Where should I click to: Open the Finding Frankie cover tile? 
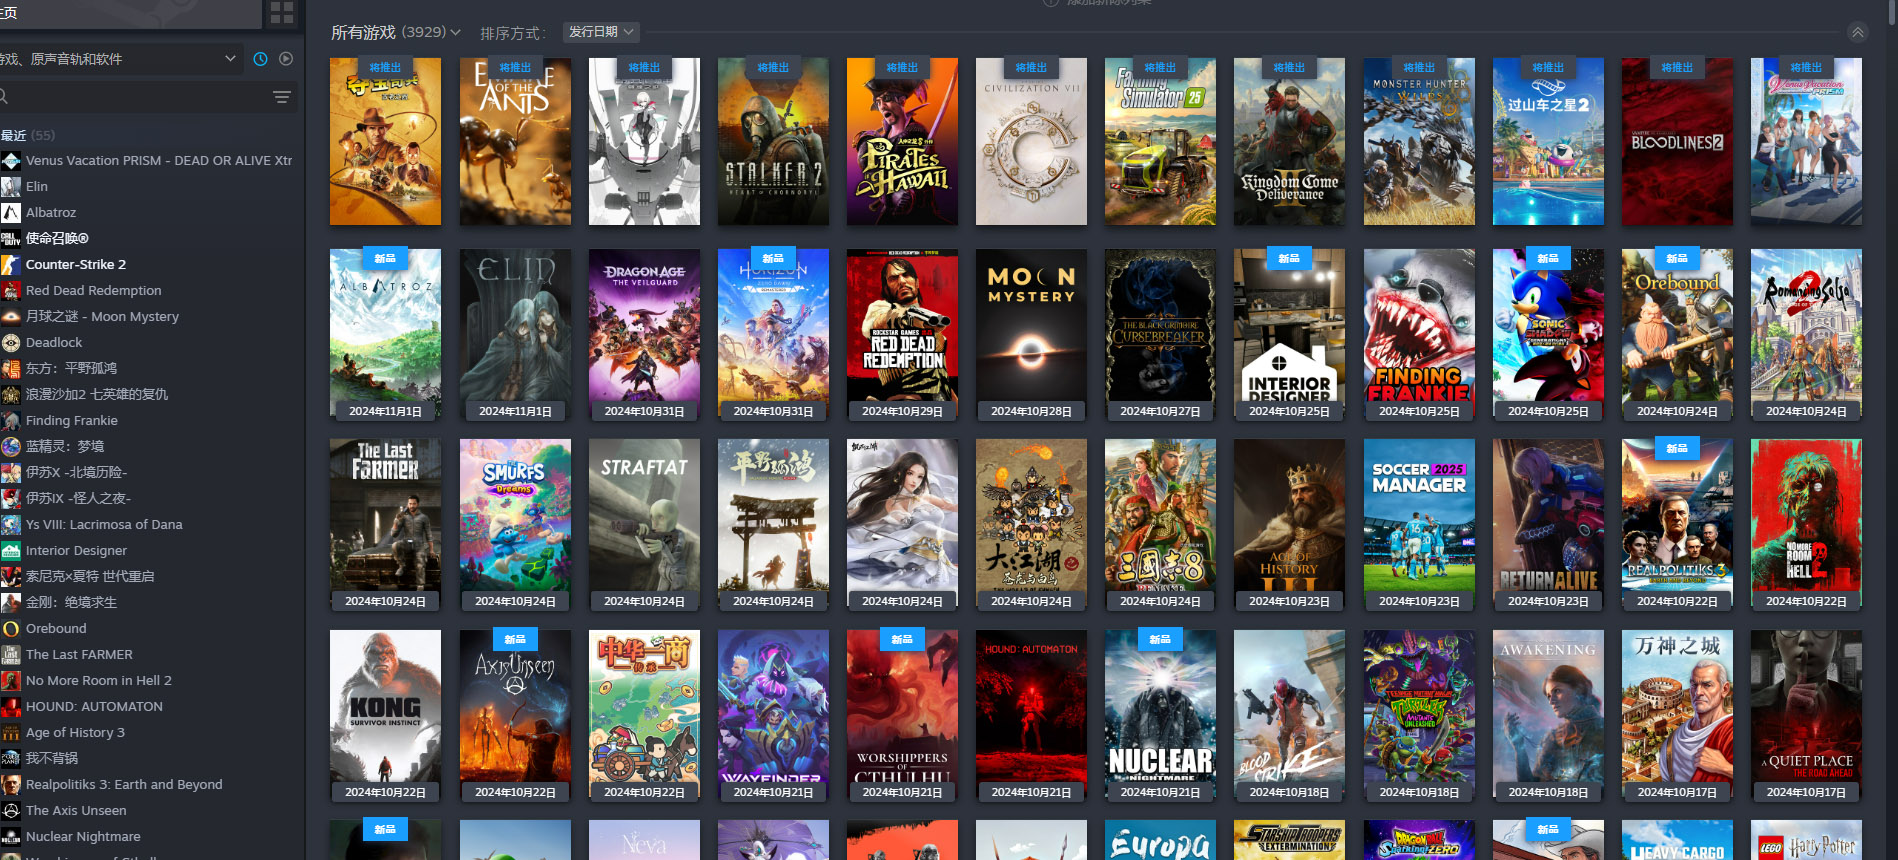tap(1419, 332)
